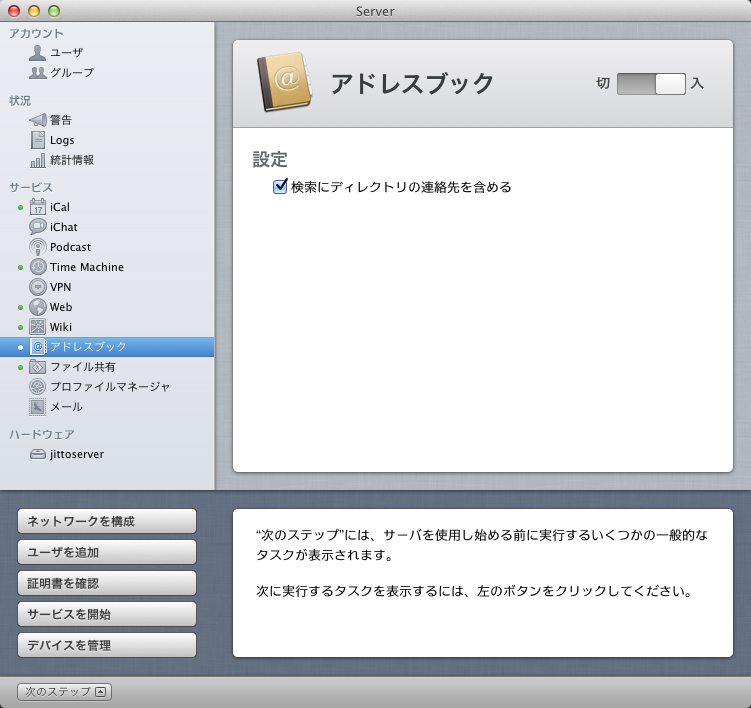
Task: Select the Web globe icon
Action: coord(37,307)
